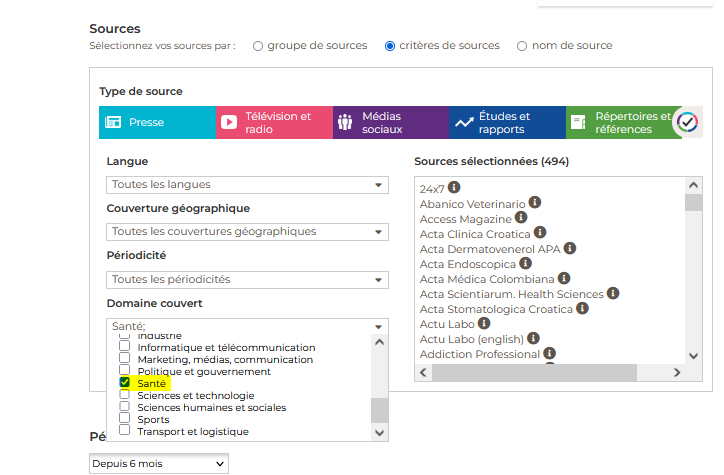Click the info icon next to 24x7
724x475 pixels.
tap(454, 187)
